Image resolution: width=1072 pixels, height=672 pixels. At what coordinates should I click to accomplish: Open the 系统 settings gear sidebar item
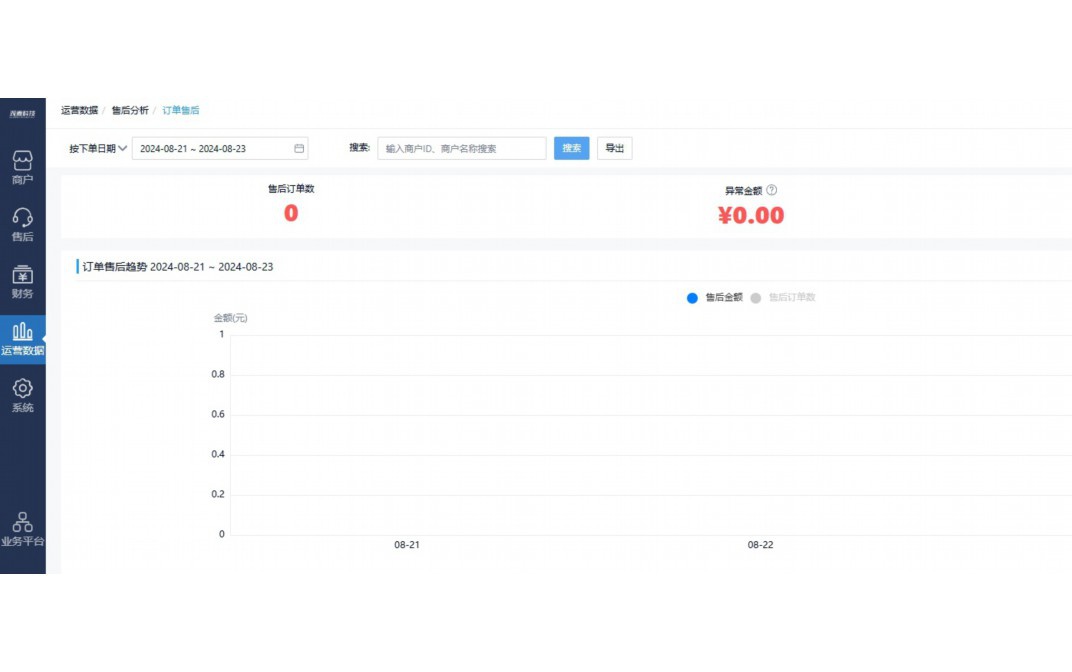point(23,396)
